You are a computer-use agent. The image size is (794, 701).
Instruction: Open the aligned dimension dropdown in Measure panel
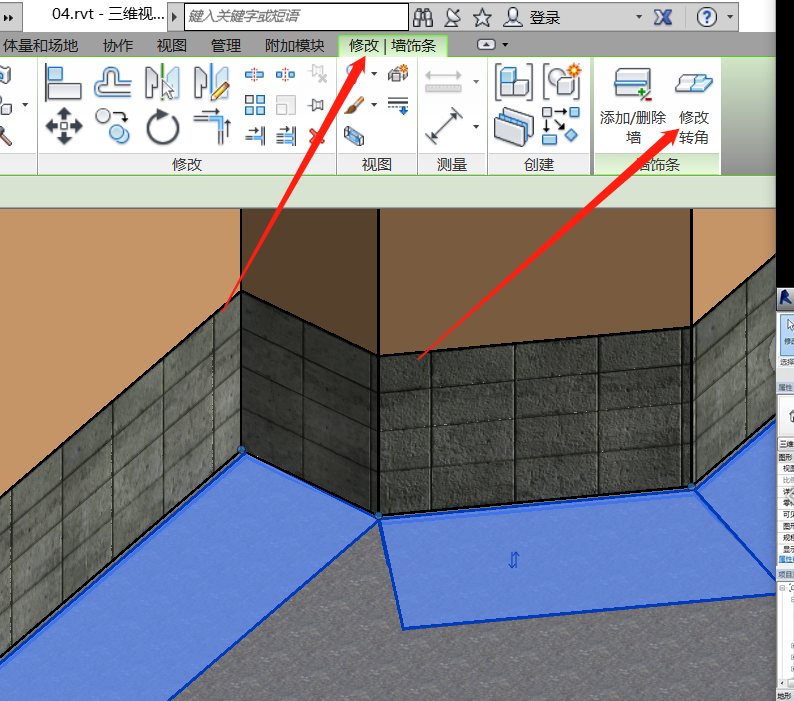[476, 127]
